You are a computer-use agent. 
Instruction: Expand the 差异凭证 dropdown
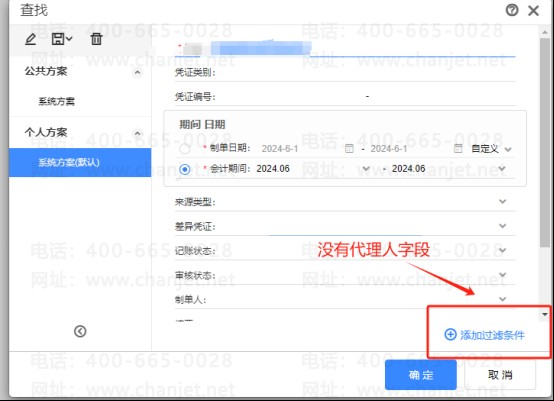coord(502,226)
